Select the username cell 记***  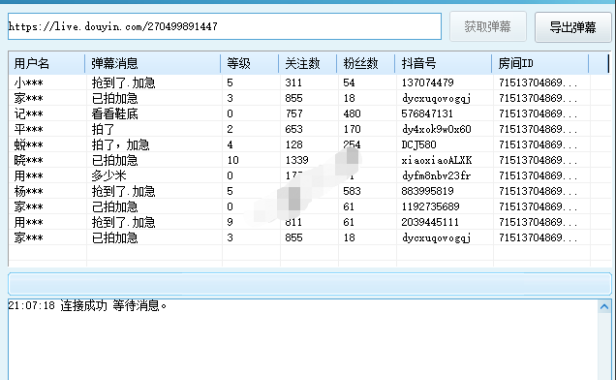coord(28,114)
